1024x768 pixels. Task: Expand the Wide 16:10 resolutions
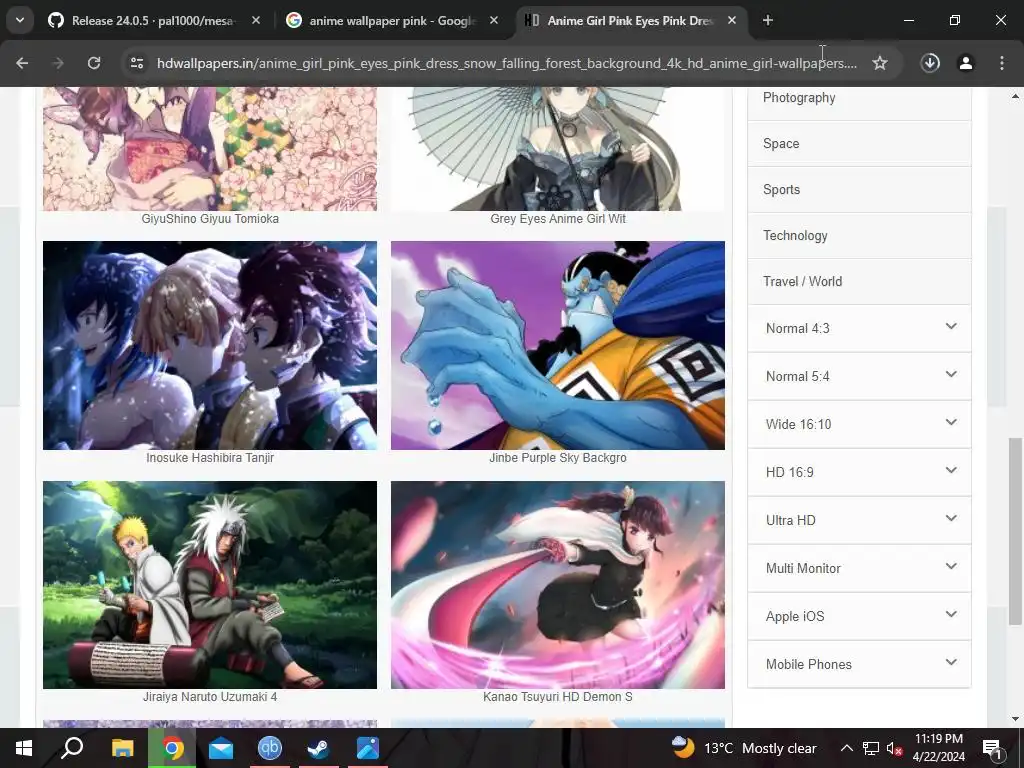[859, 424]
